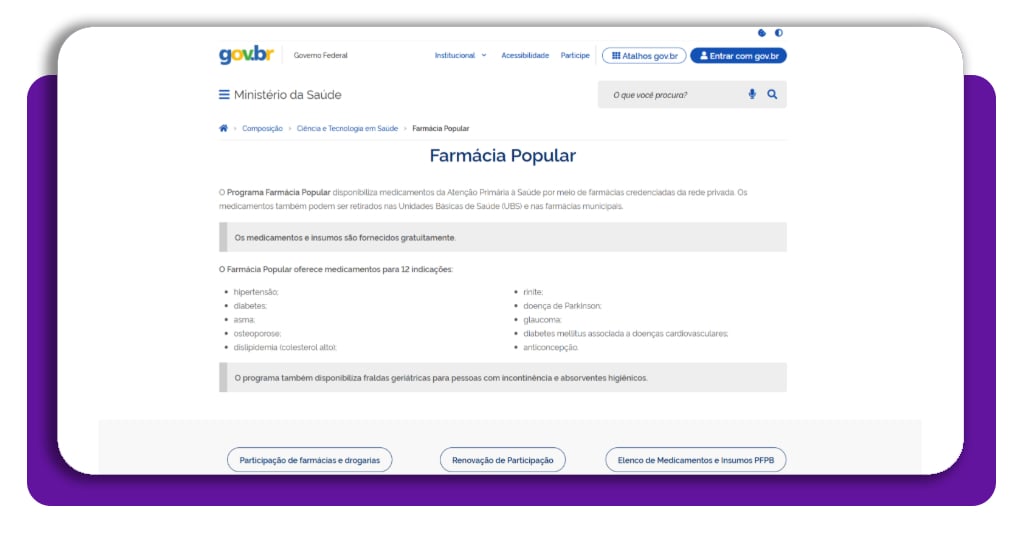The image size is (1024, 536).
Task: Open the Participe link
Action: 575,55
